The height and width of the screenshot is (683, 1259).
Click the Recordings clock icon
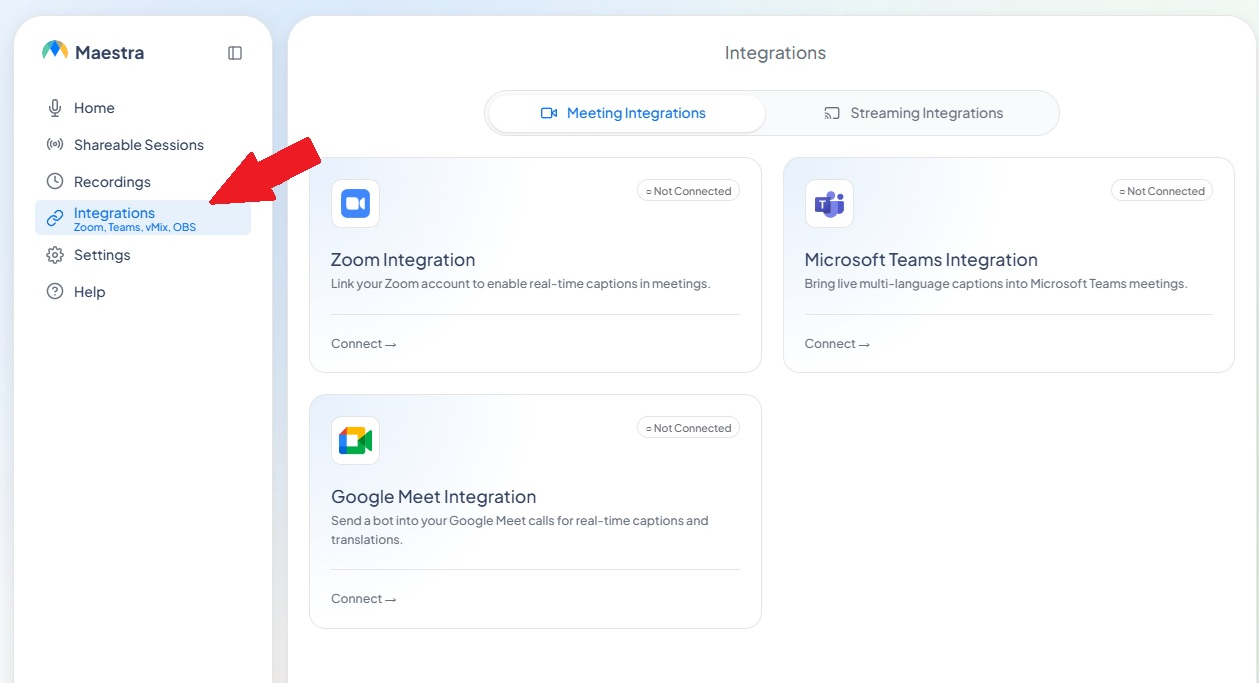tap(55, 182)
